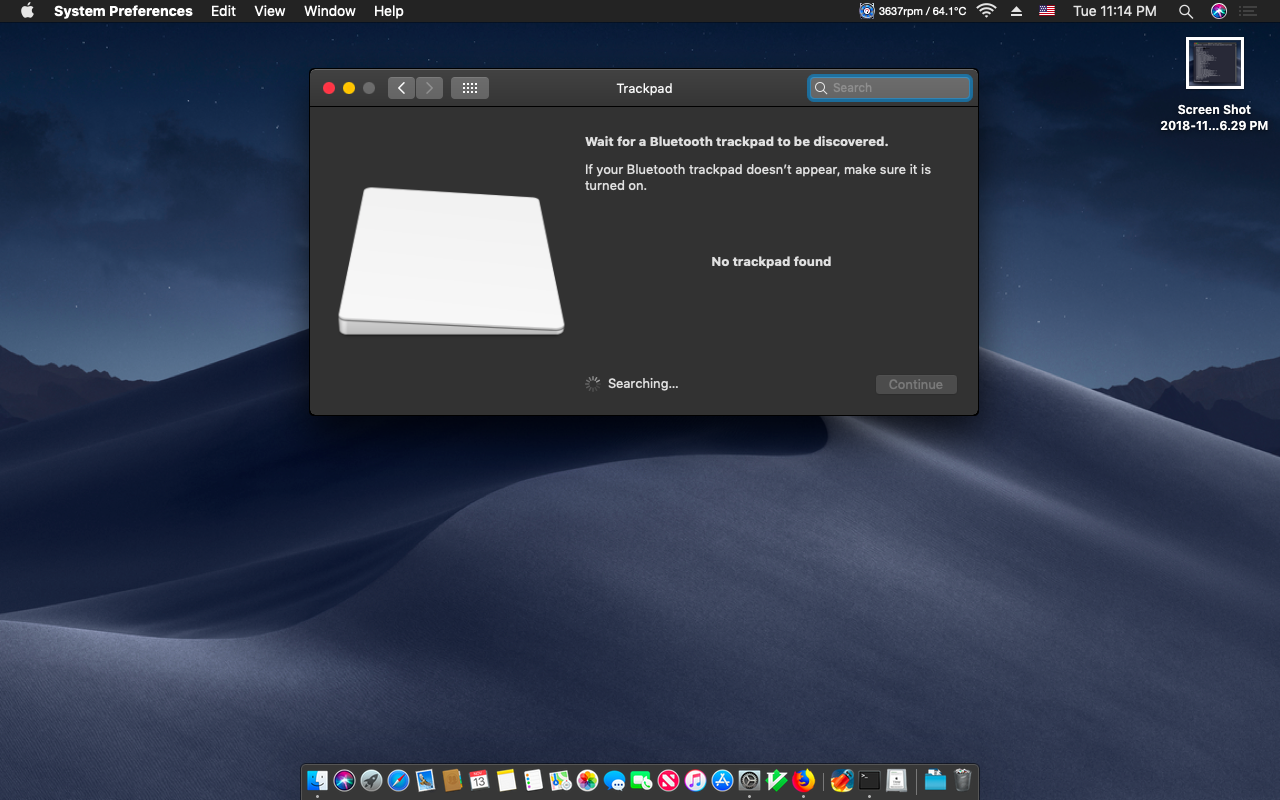Screen dimensions: 1280x800
Task: Open the Window menu
Action: pos(330,11)
